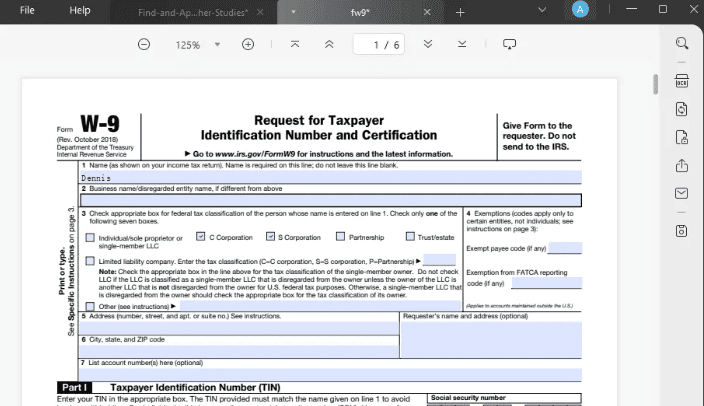Click the account number field line 7
The image size is (704, 406).
[331, 375]
